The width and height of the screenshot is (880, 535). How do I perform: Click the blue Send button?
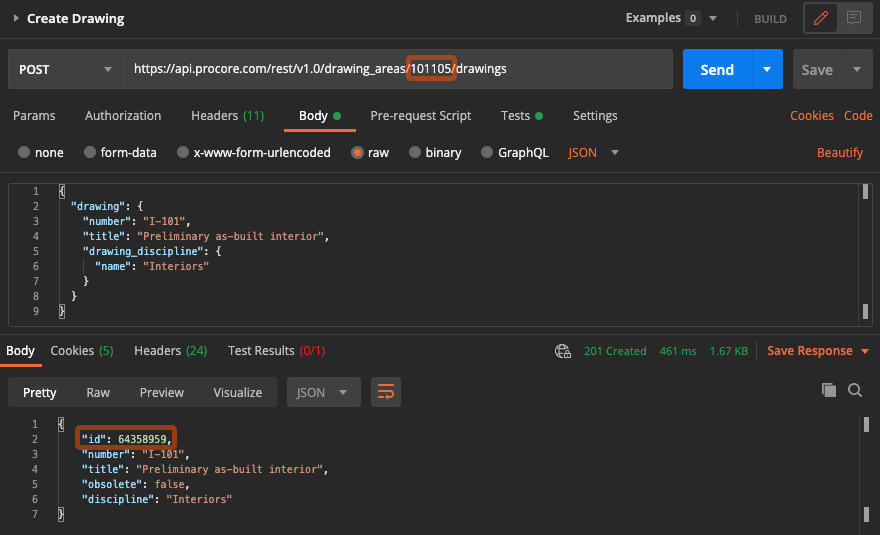pyautogui.click(x=717, y=69)
